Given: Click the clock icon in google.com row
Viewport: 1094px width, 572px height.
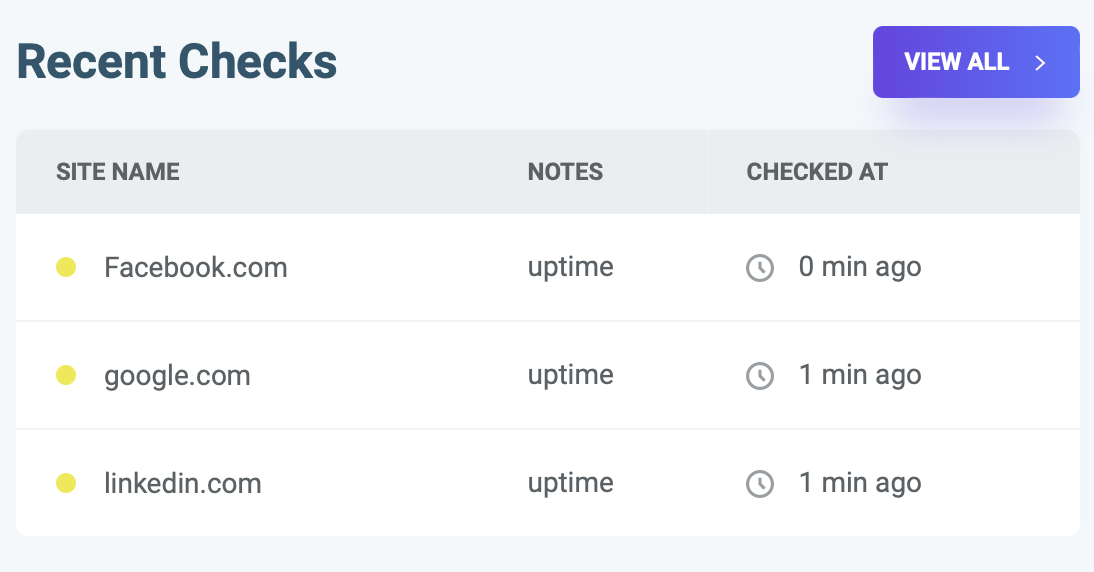Looking at the screenshot, I should pos(760,376).
